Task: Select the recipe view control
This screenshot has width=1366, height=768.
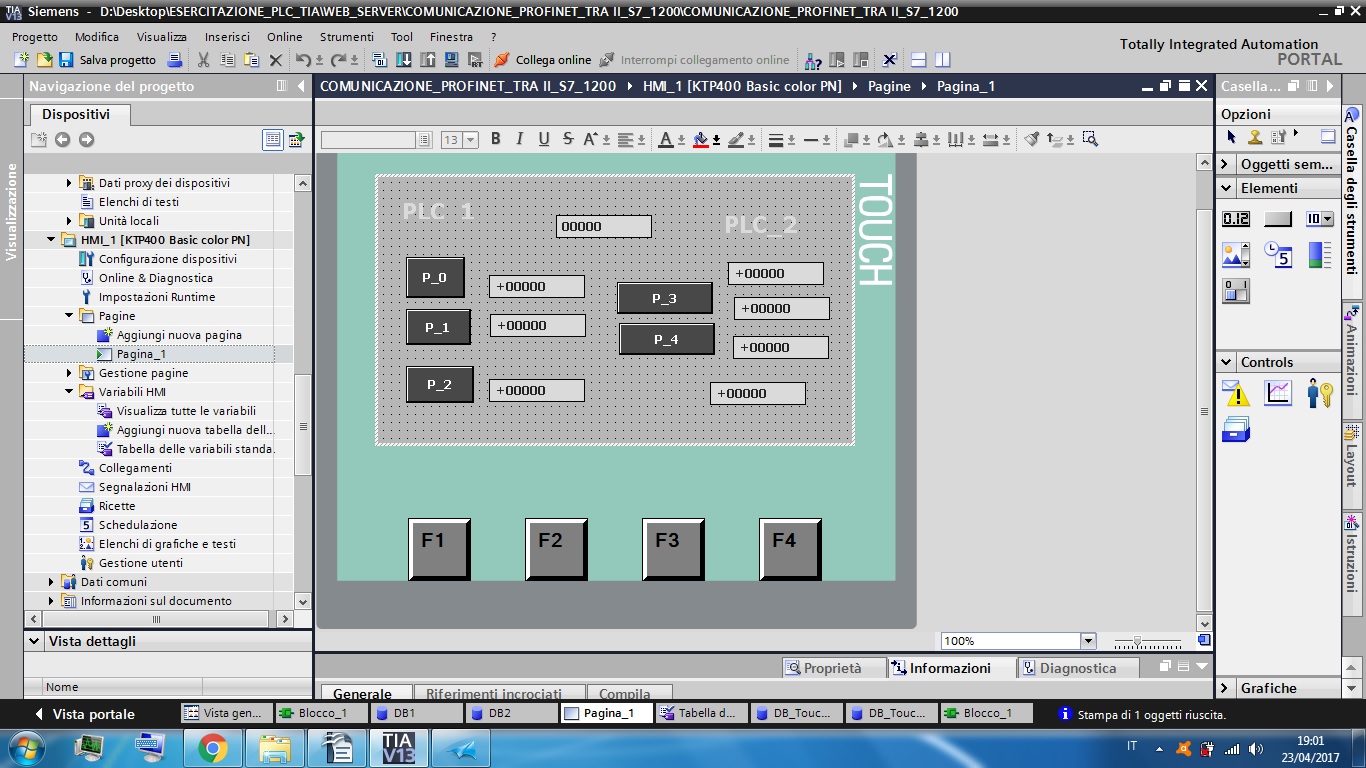Action: [x=1236, y=430]
